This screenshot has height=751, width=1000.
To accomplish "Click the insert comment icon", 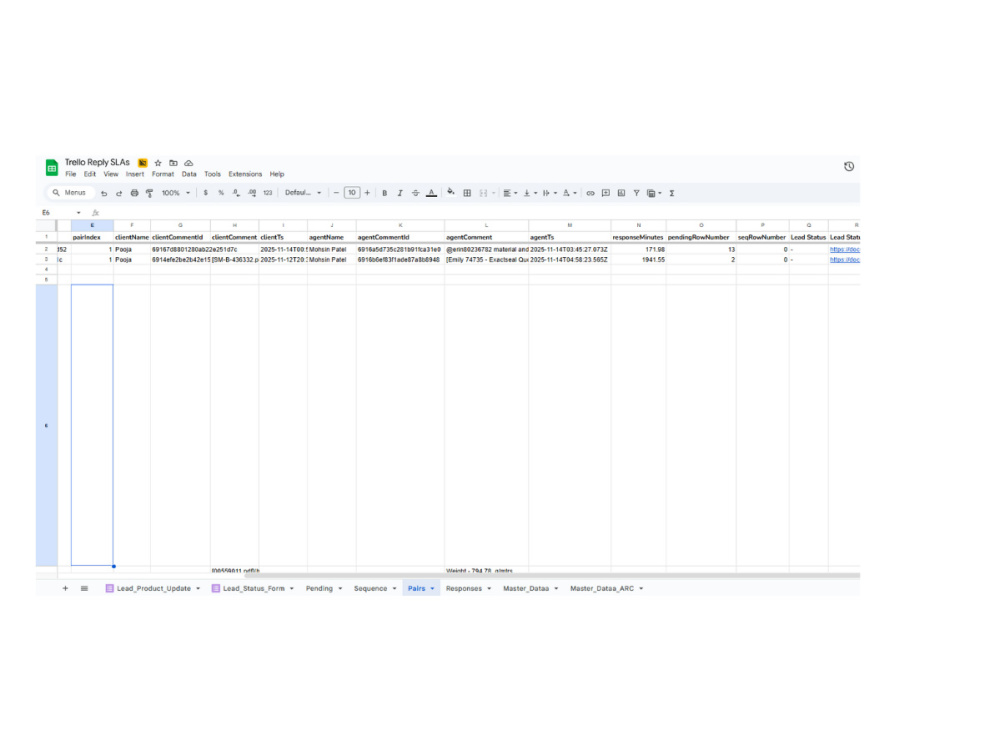I will 606,193.
